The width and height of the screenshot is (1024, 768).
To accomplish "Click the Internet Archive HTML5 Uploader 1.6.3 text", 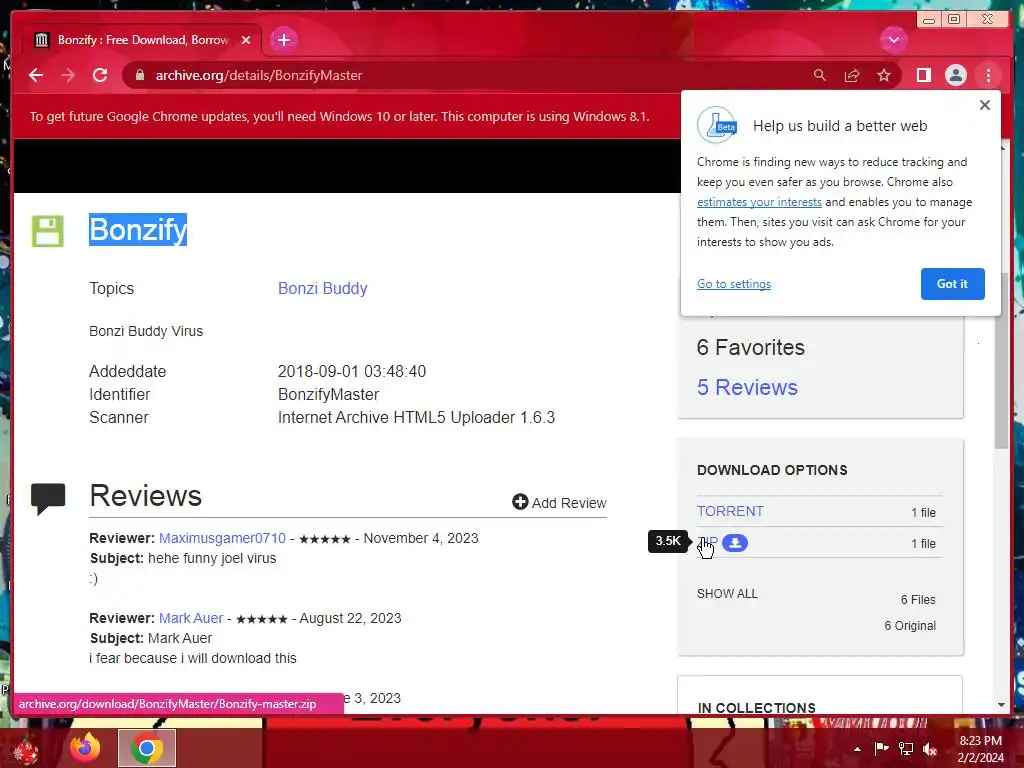I will pos(416,417).
